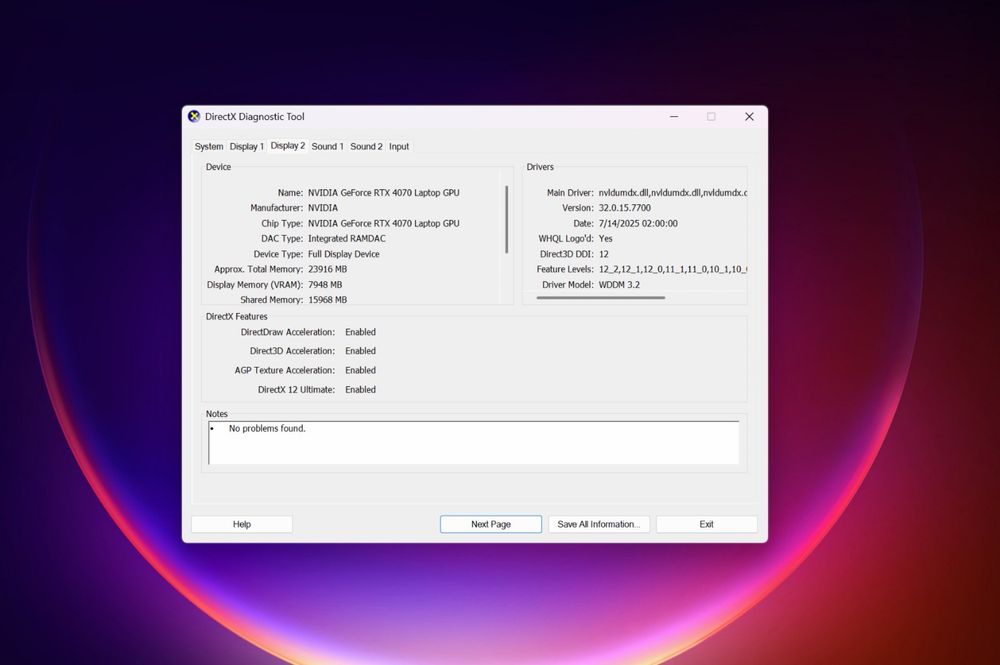Click the DirectX Diagnostic Tool title icon
This screenshot has height=665, width=1000.
(194, 116)
